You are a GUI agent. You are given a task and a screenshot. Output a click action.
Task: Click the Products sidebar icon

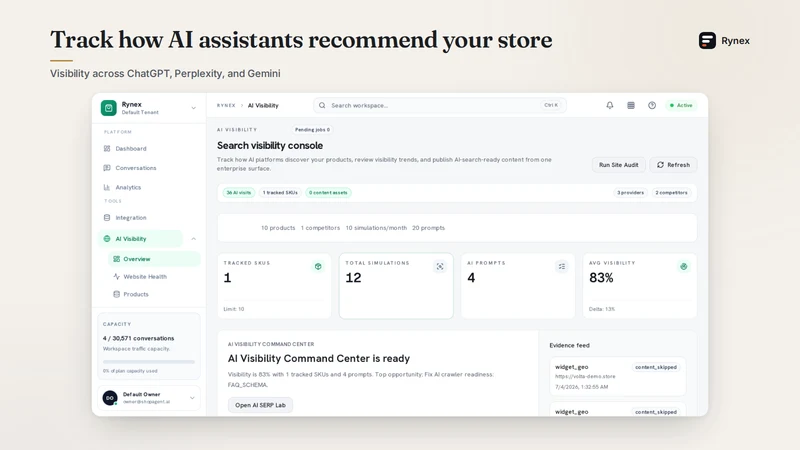[116, 294]
